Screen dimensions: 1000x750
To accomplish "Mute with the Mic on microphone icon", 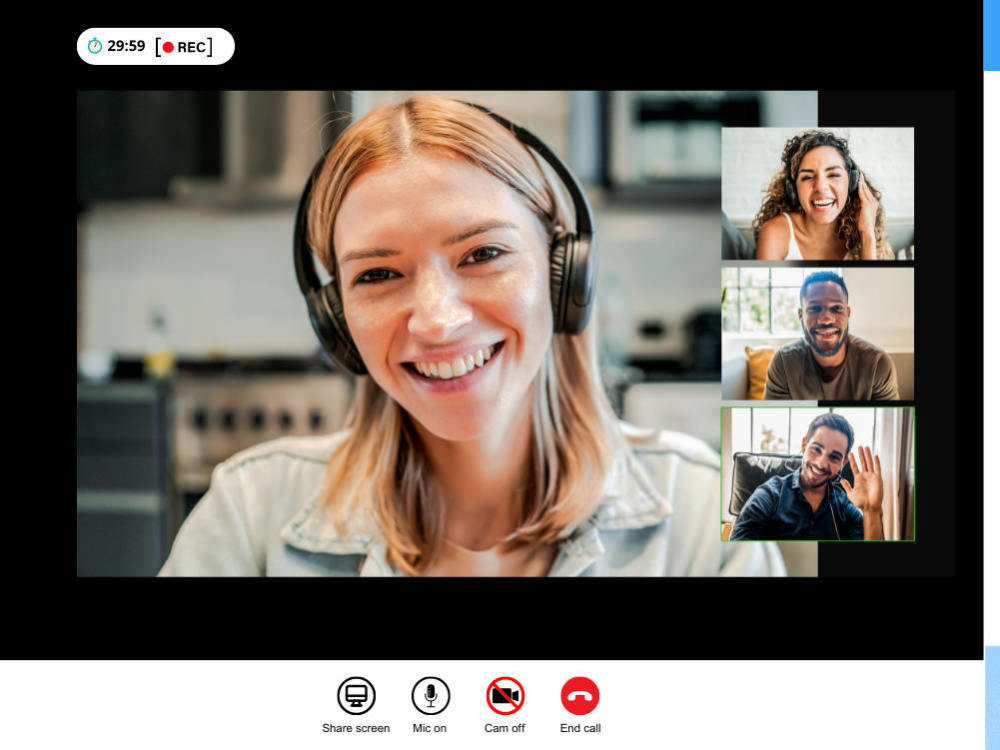I will [430, 696].
